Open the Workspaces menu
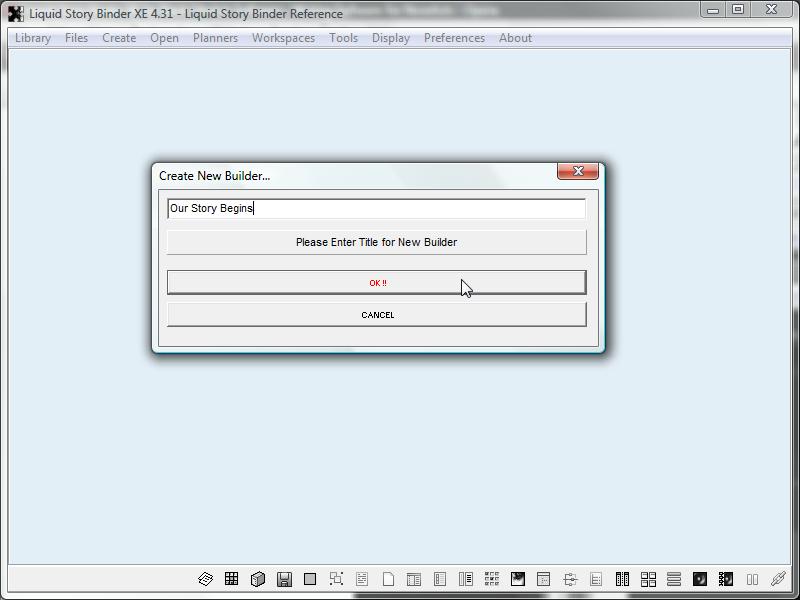The width and height of the screenshot is (800, 600). [283, 38]
